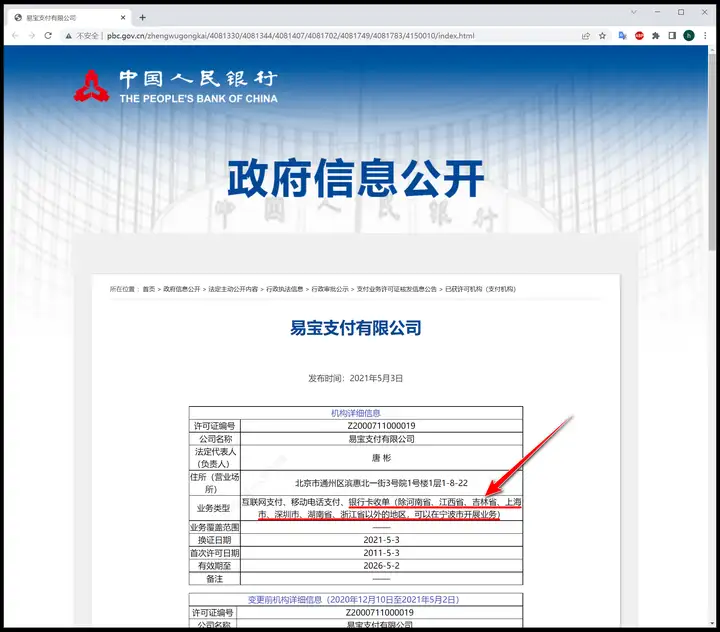720x632 pixels.
Task: Open the green profile avatar
Action: [689, 36]
